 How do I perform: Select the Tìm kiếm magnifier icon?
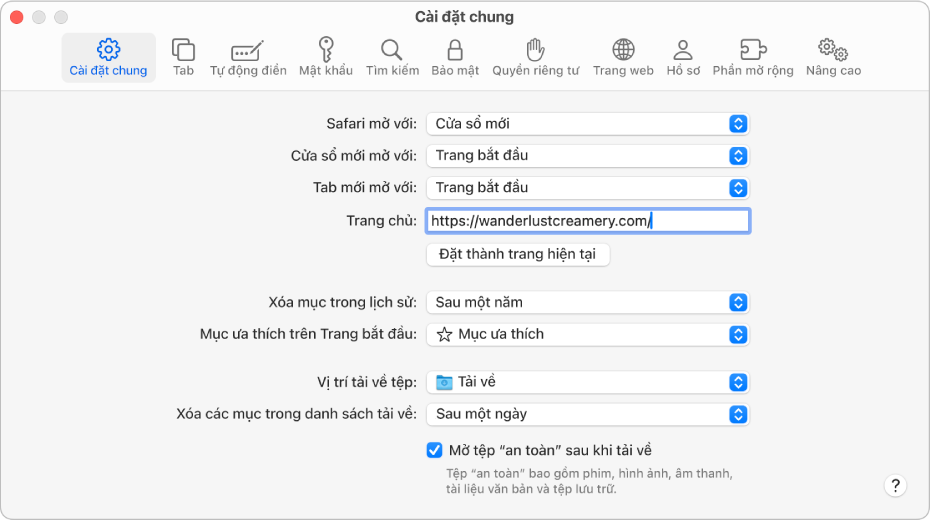392,57
